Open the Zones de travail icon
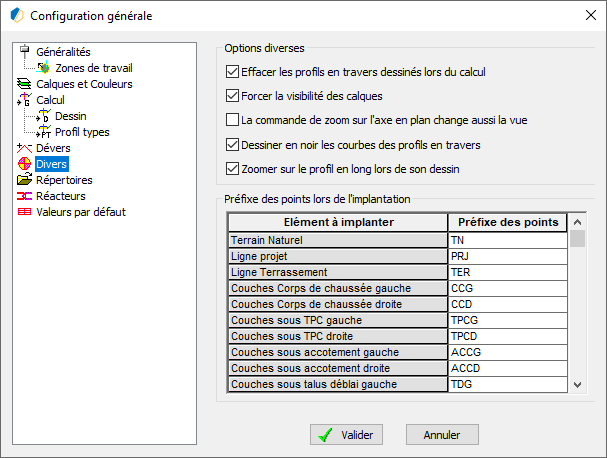Image resolution: width=607 pixels, height=458 pixels. 44,68
